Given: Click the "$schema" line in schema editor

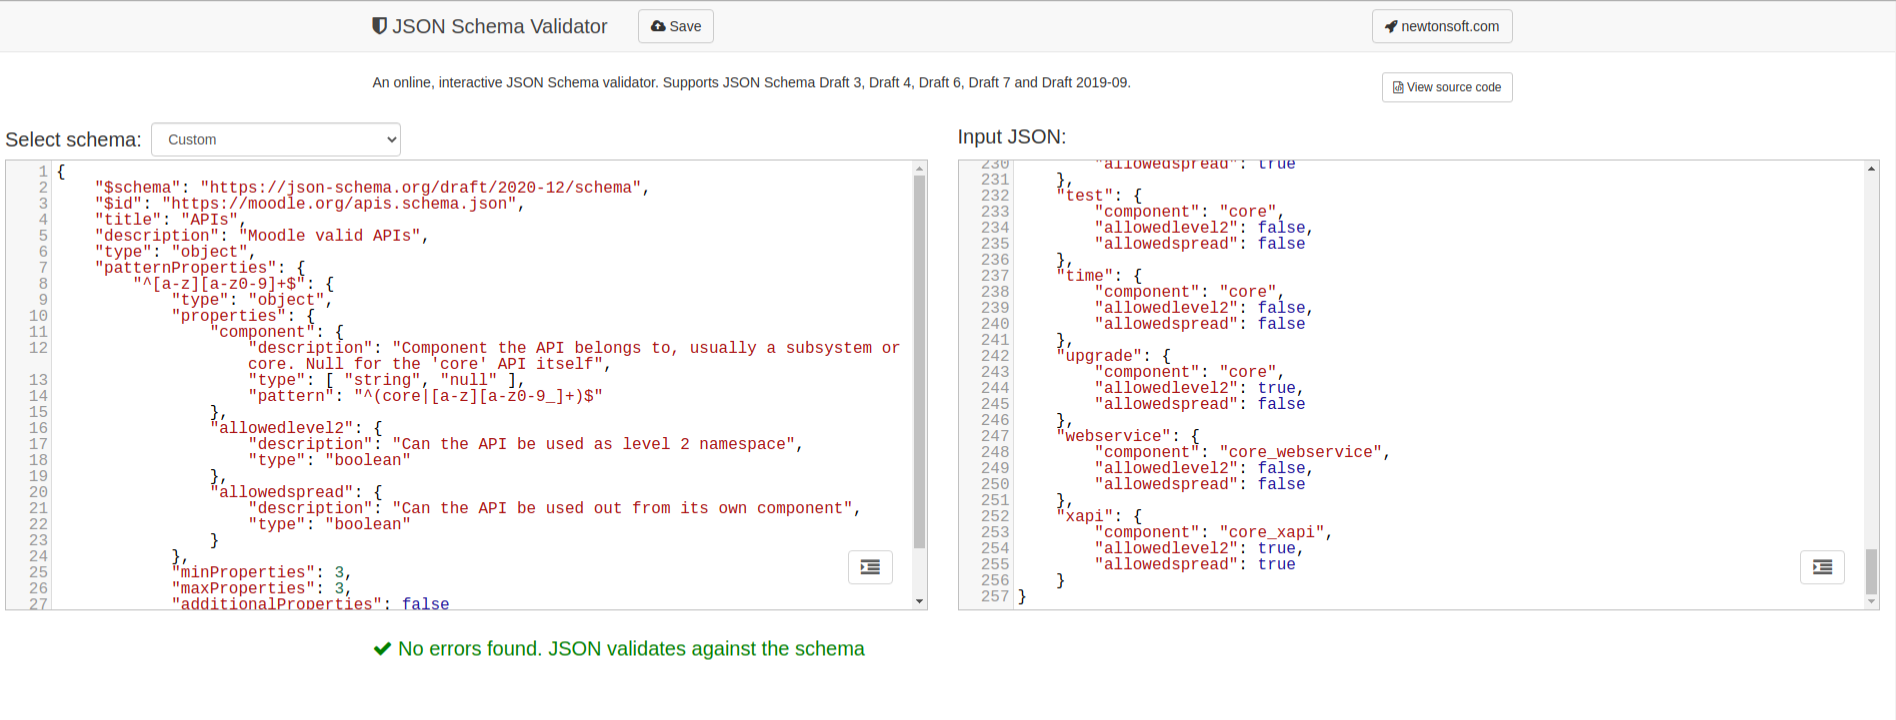Looking at the screenshot, I should pos(372,188).
